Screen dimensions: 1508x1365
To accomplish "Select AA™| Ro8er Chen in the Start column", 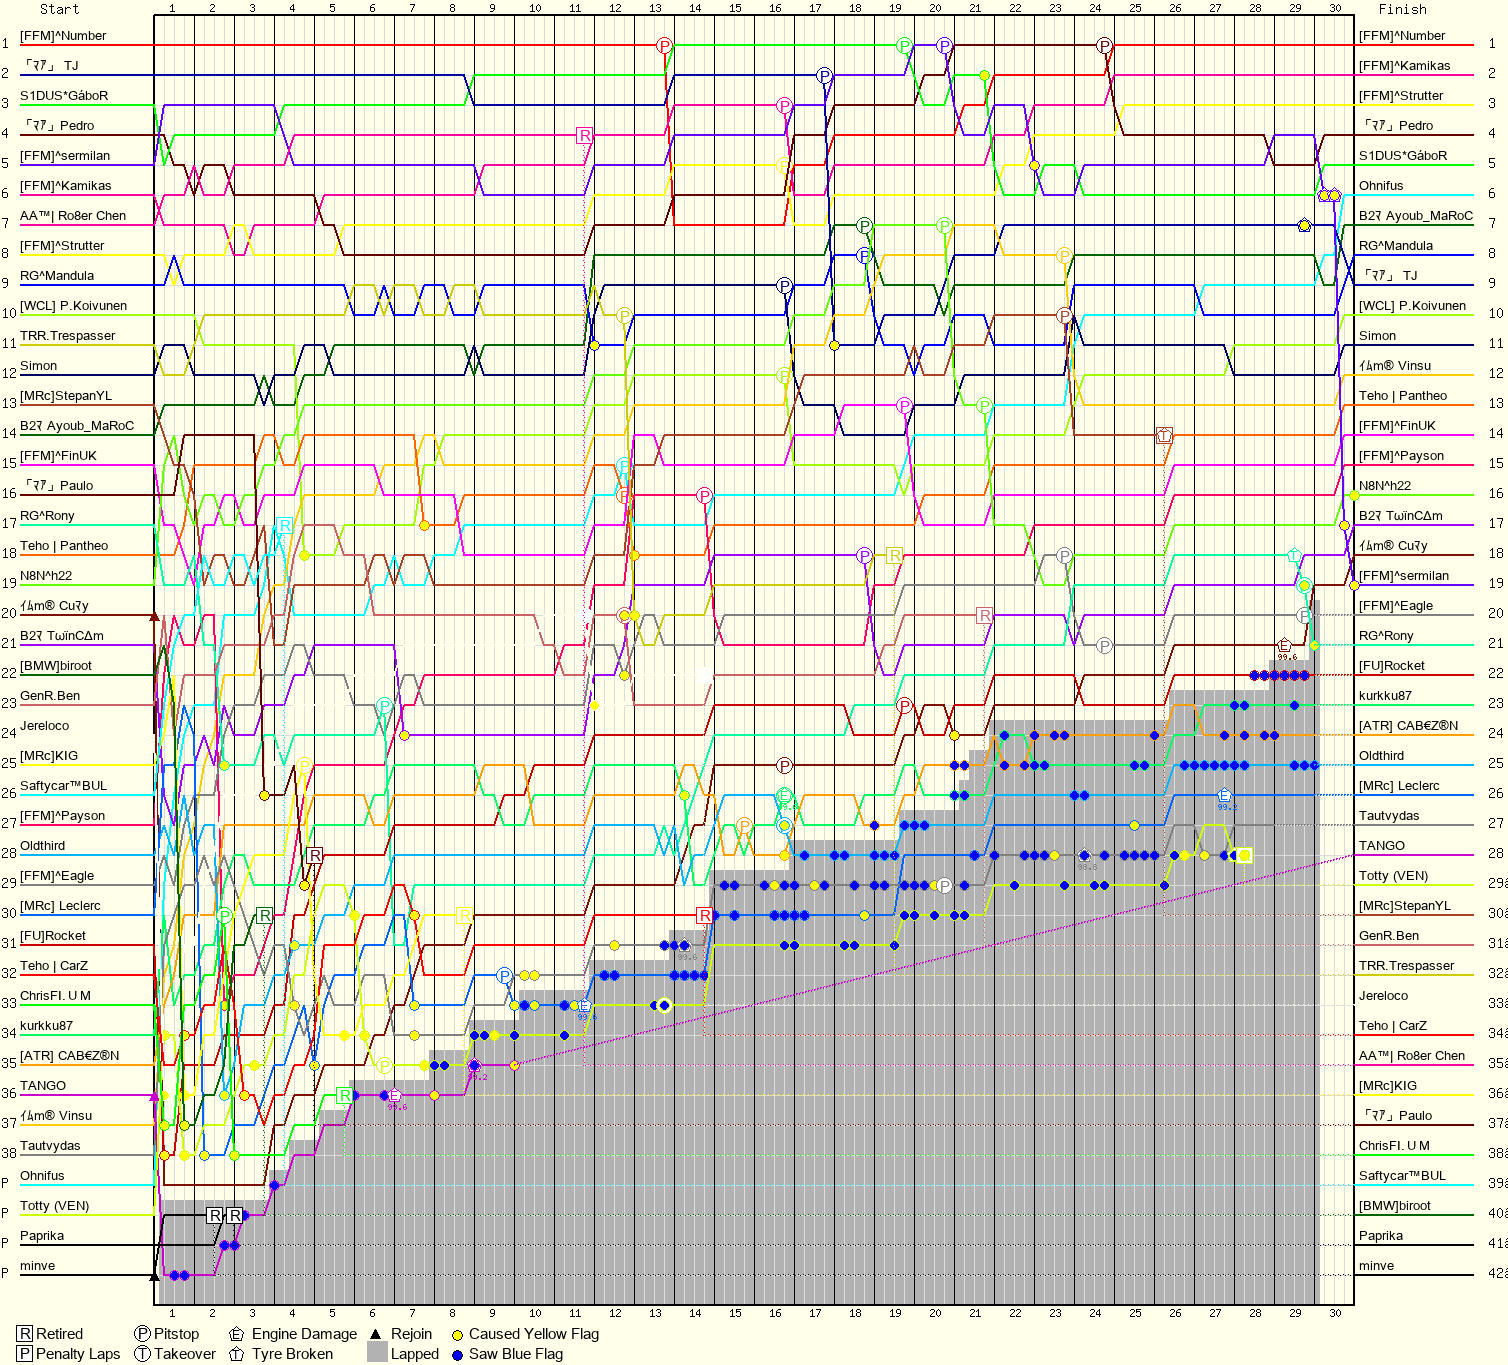I will click(73, 216).
